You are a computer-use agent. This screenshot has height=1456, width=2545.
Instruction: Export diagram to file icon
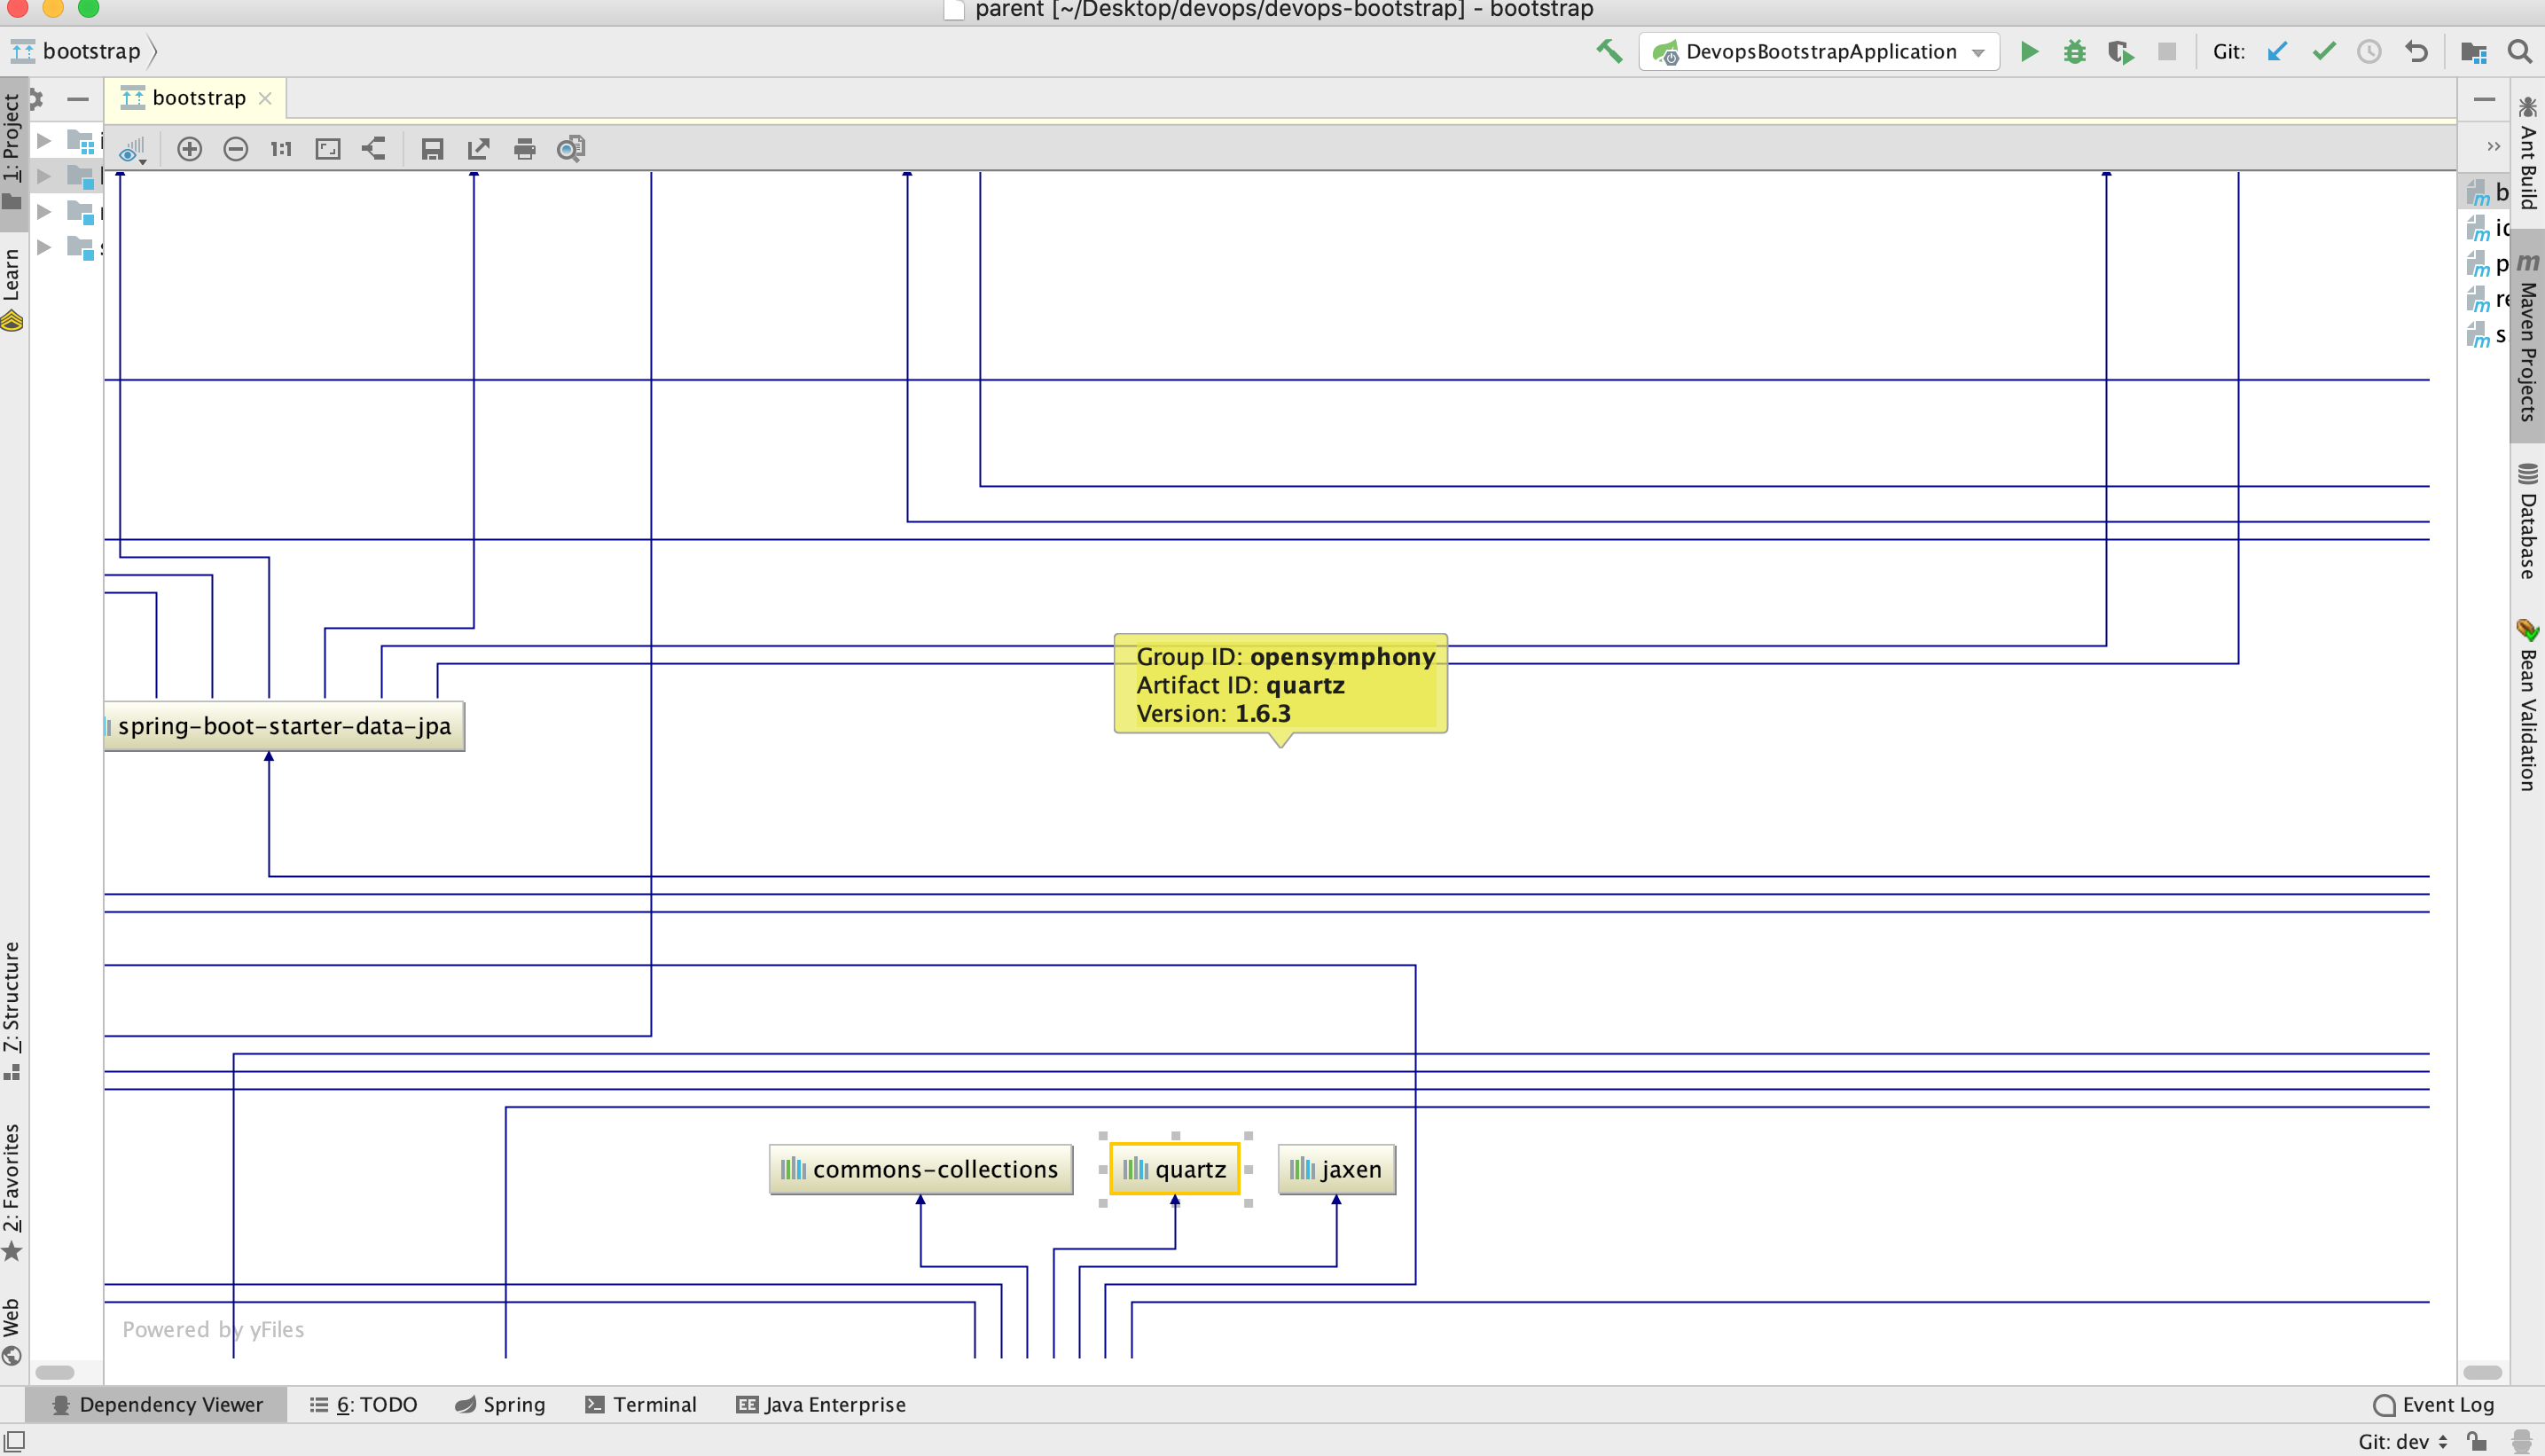(x=478, y=149)
